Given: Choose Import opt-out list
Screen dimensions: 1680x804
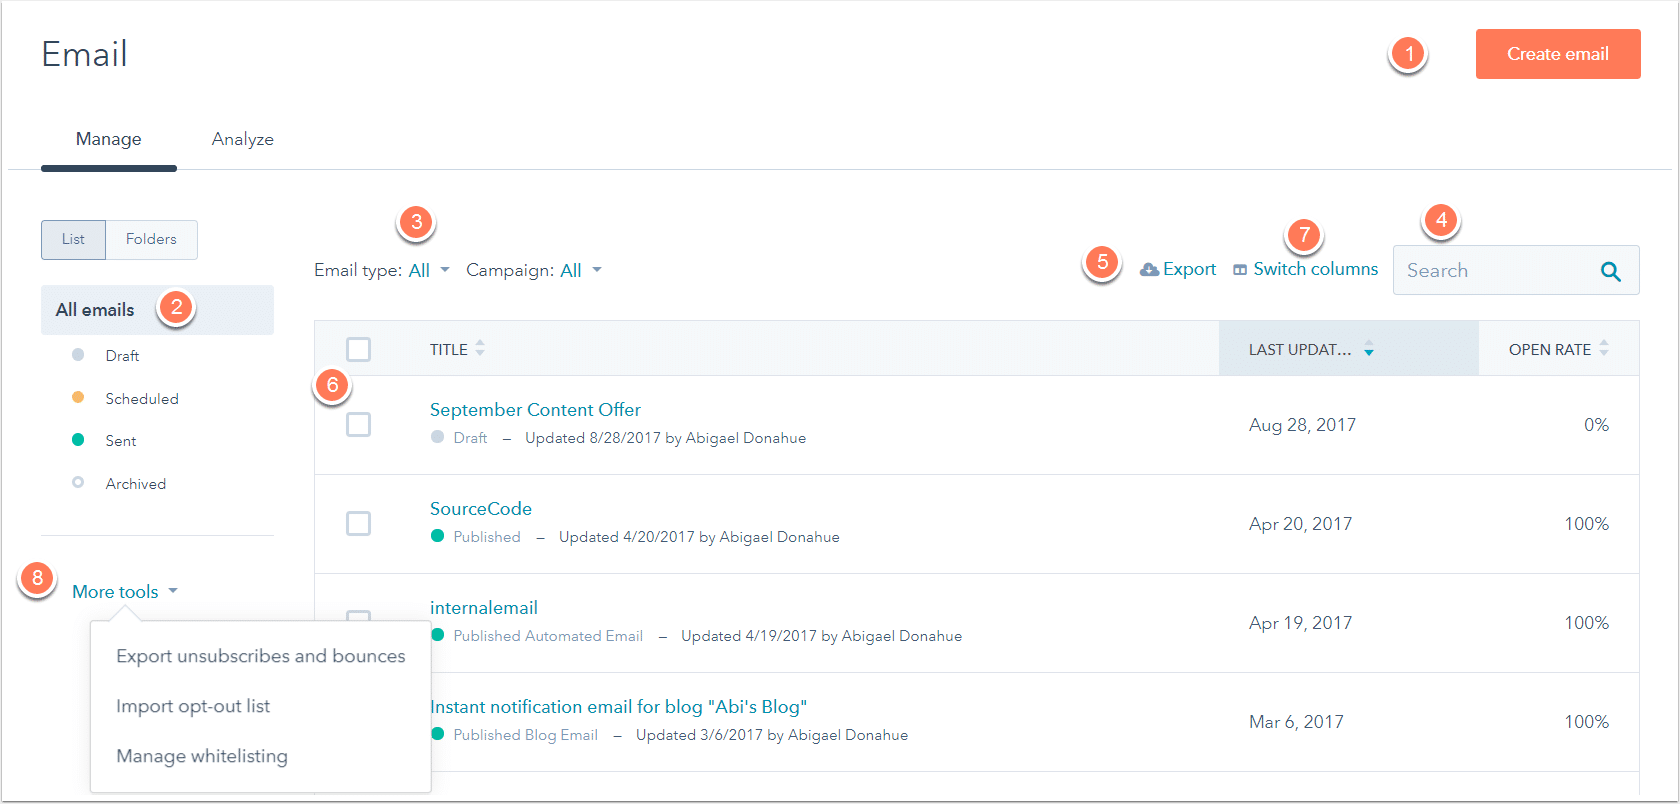Looking at the screenshot, I should point(193,706).
